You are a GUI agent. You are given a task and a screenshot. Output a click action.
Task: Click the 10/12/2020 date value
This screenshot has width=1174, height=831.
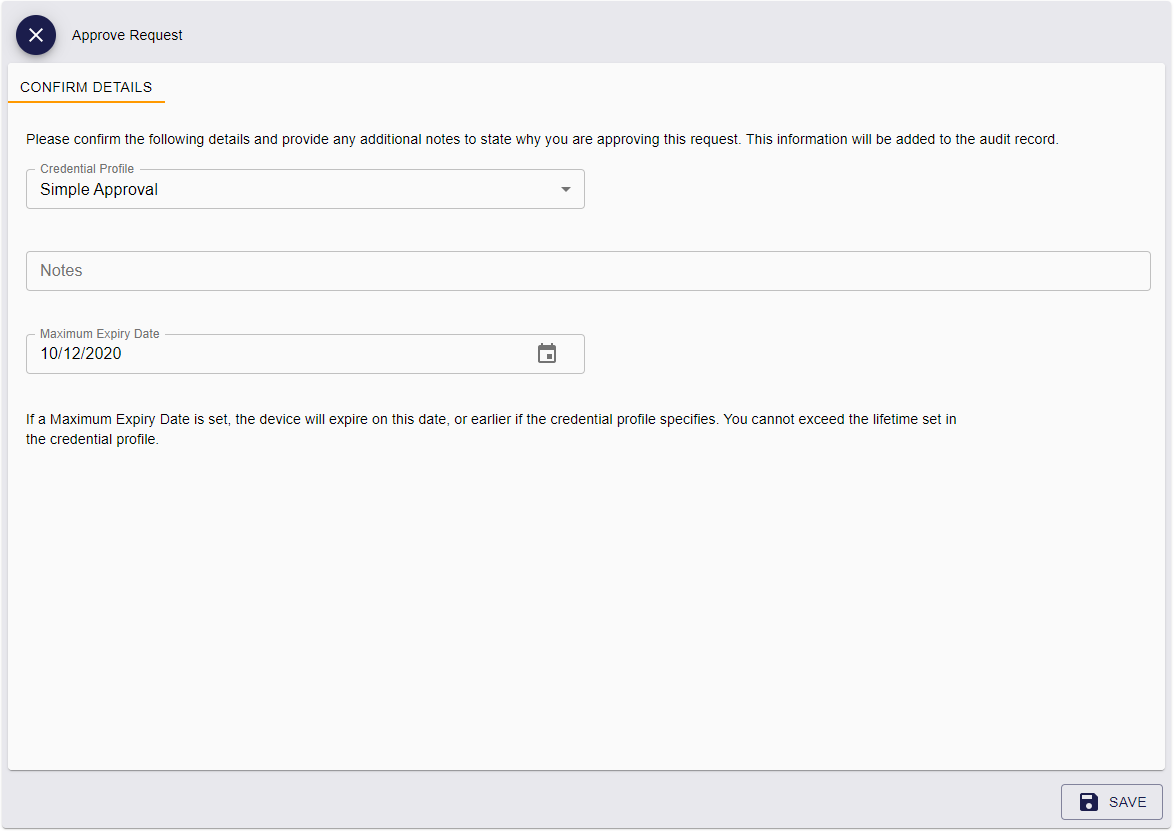pyautogui.click(x=81, y=353)
